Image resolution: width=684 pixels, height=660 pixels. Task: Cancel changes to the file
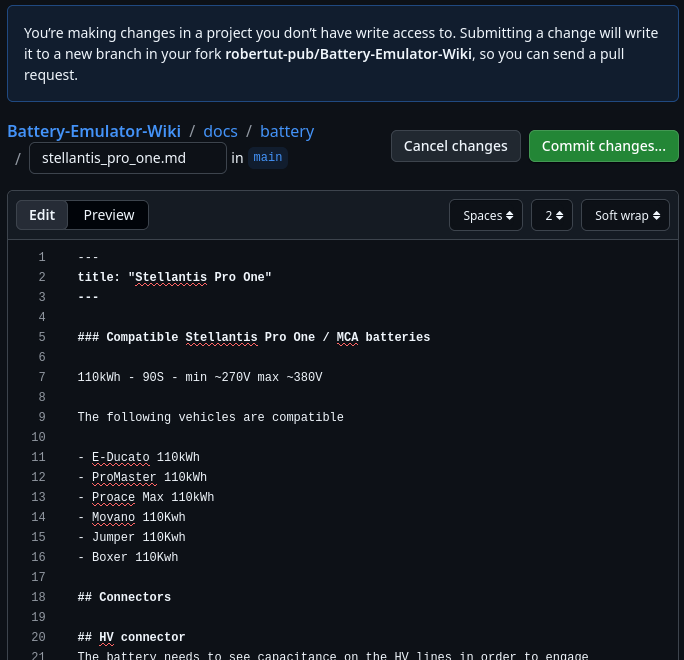coord(455,146)
